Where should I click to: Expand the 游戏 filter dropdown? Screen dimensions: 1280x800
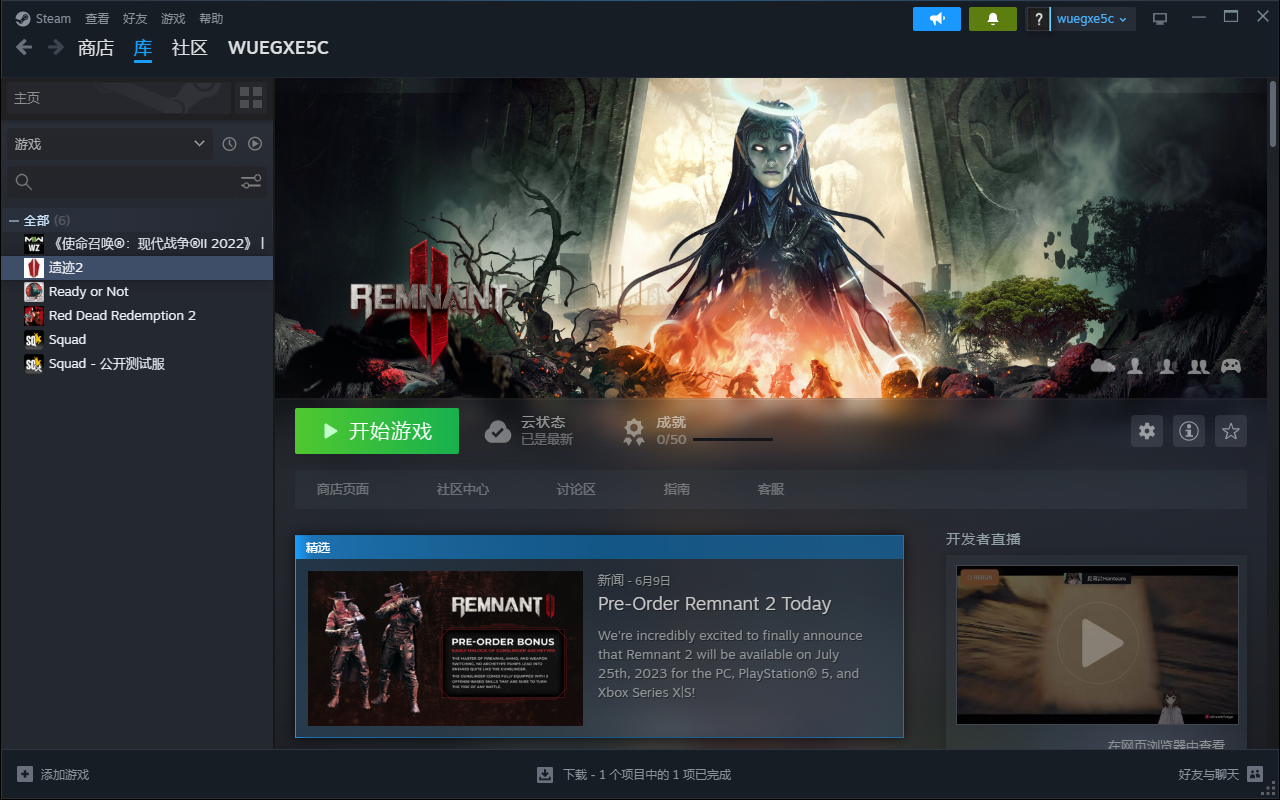(110, 144)
